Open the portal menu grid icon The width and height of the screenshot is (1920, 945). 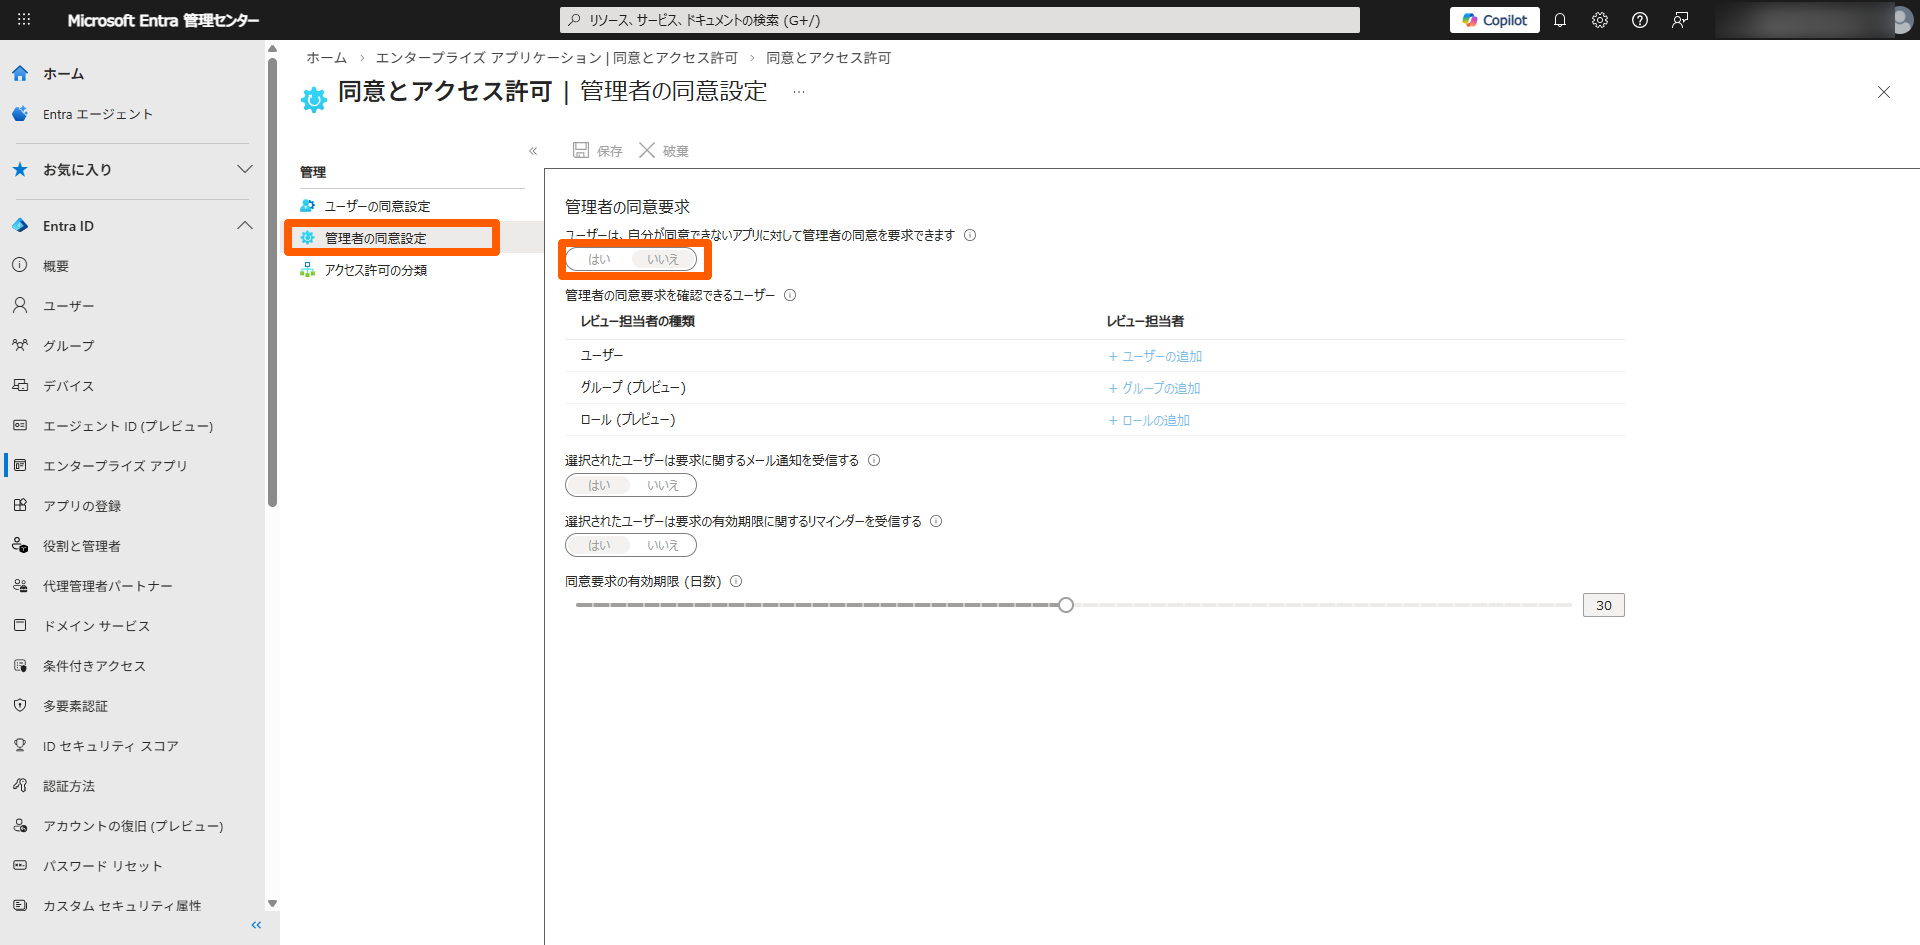pos(24,20)
